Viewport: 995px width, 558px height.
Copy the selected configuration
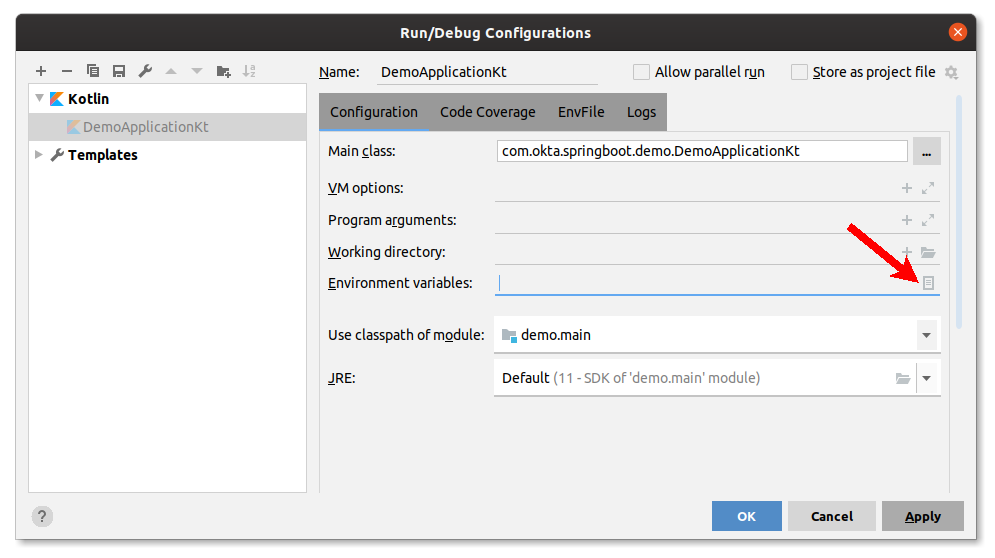(x=93, y=71)
